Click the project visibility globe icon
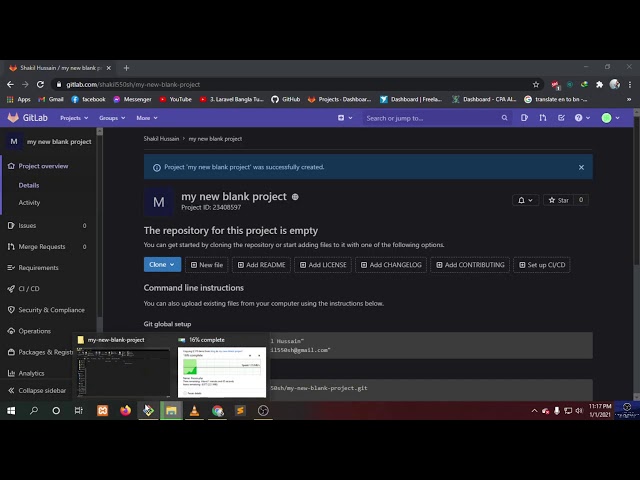Screen dimensions: 640x480 pos(295,197)
